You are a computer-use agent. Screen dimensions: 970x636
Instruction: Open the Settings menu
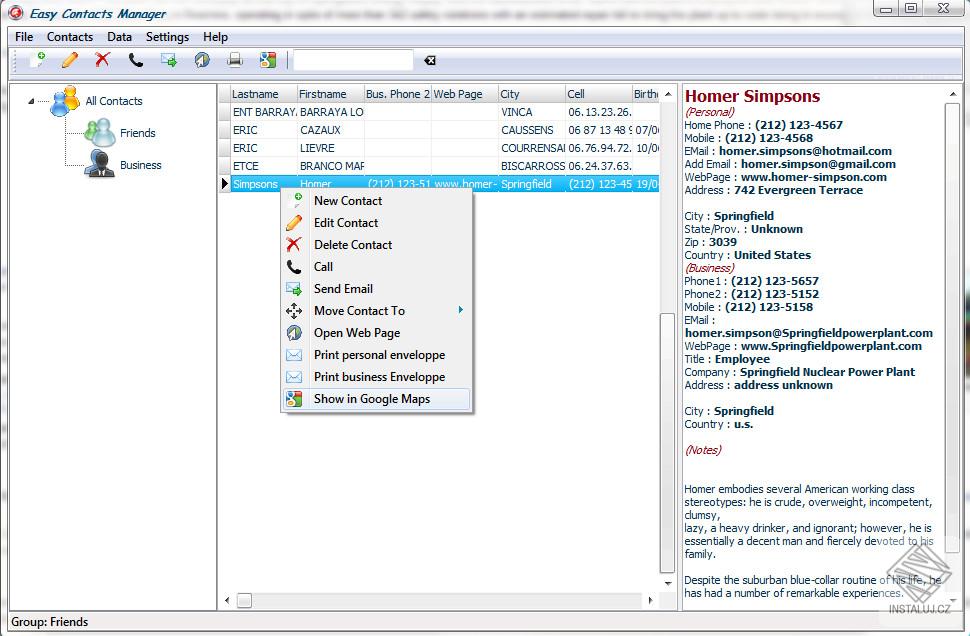(167, 36)
